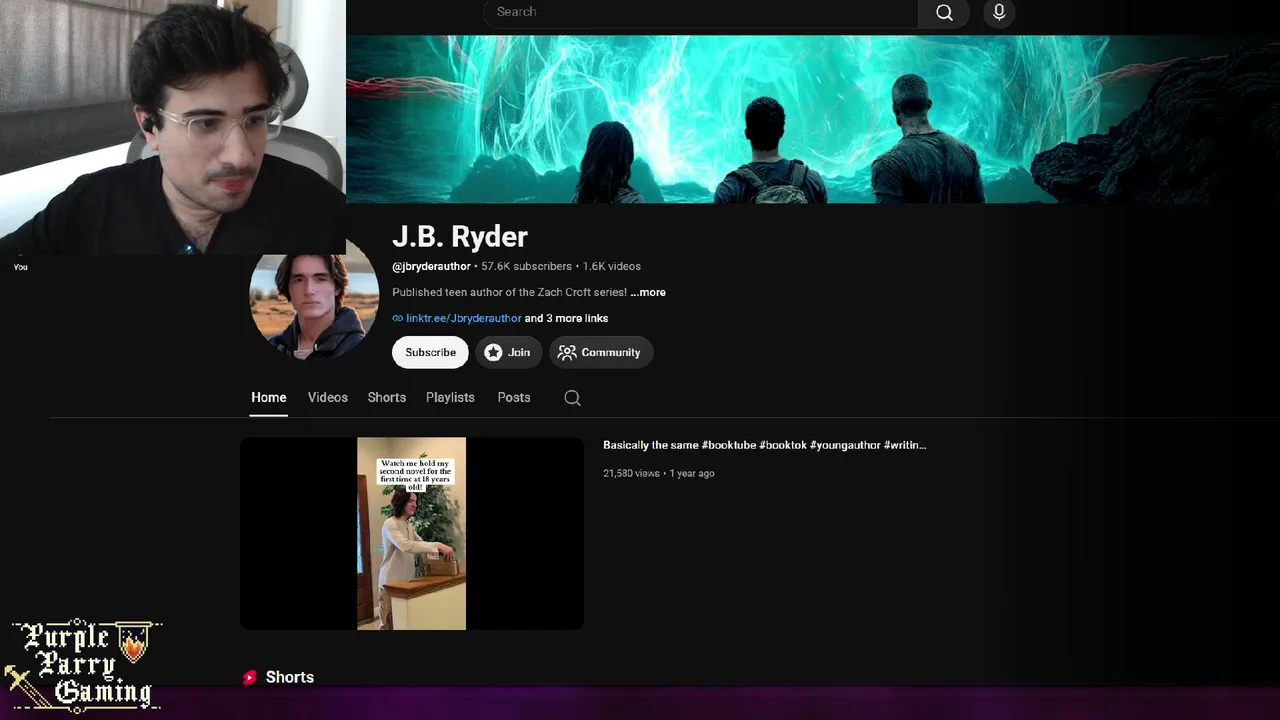Go to the Posts tab
The height and width of the screenshot is (720, 1280).
tap(514, 397)
